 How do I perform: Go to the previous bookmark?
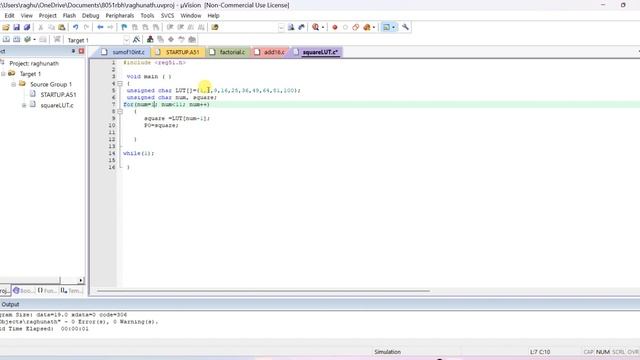coord(135,27)
